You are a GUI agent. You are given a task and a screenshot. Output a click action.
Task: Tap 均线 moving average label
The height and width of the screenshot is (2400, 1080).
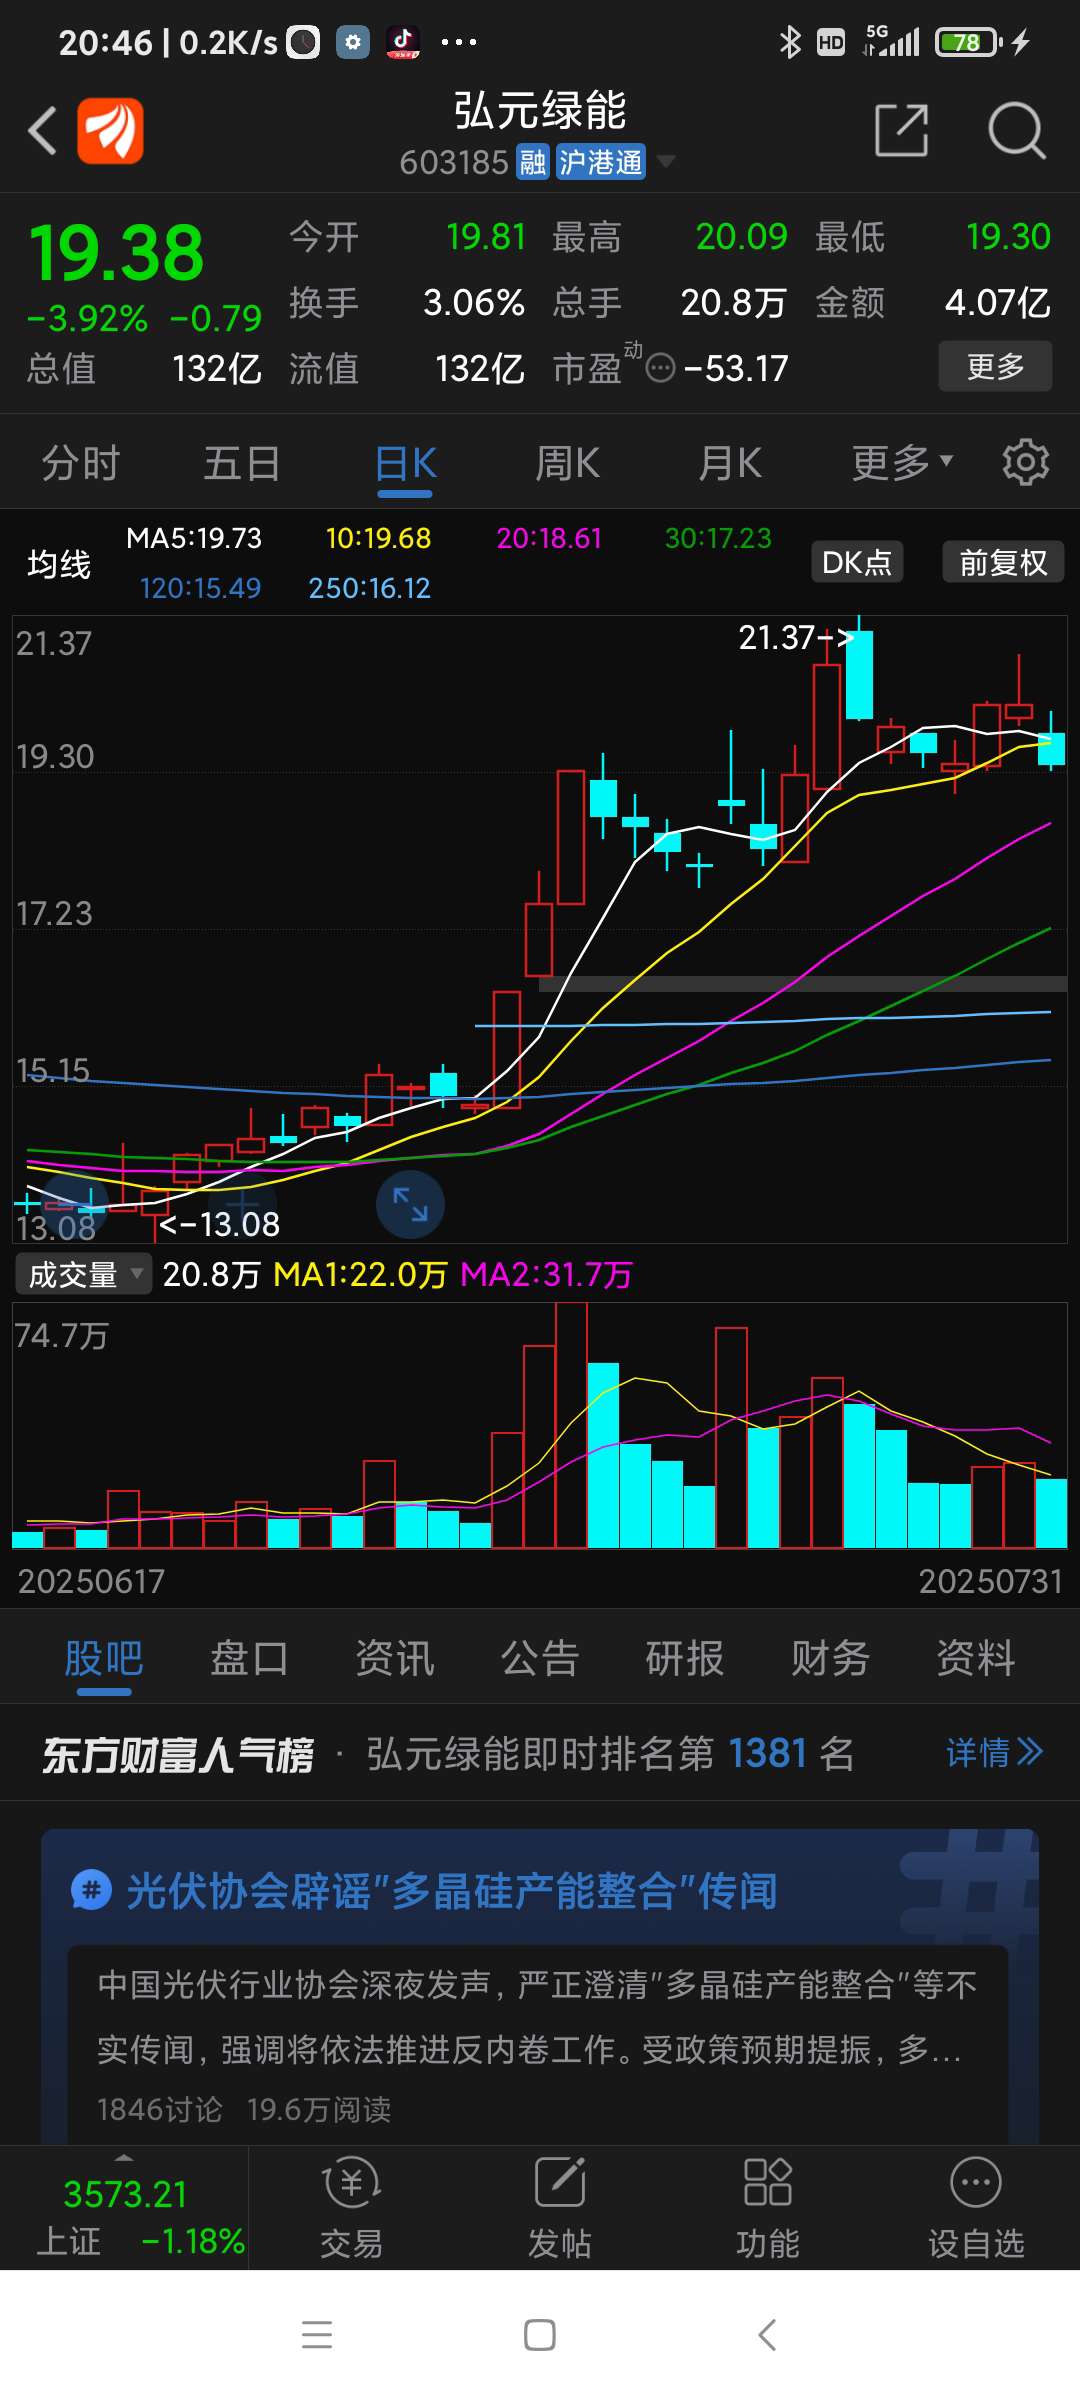(x=59, y=564)
